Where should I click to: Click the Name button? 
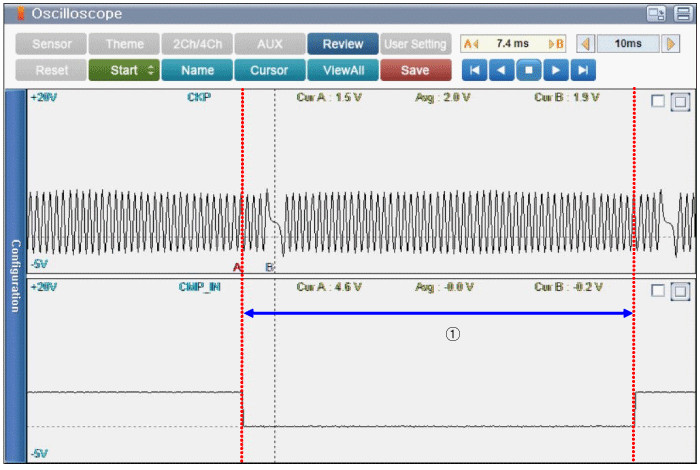coord(197,70)
